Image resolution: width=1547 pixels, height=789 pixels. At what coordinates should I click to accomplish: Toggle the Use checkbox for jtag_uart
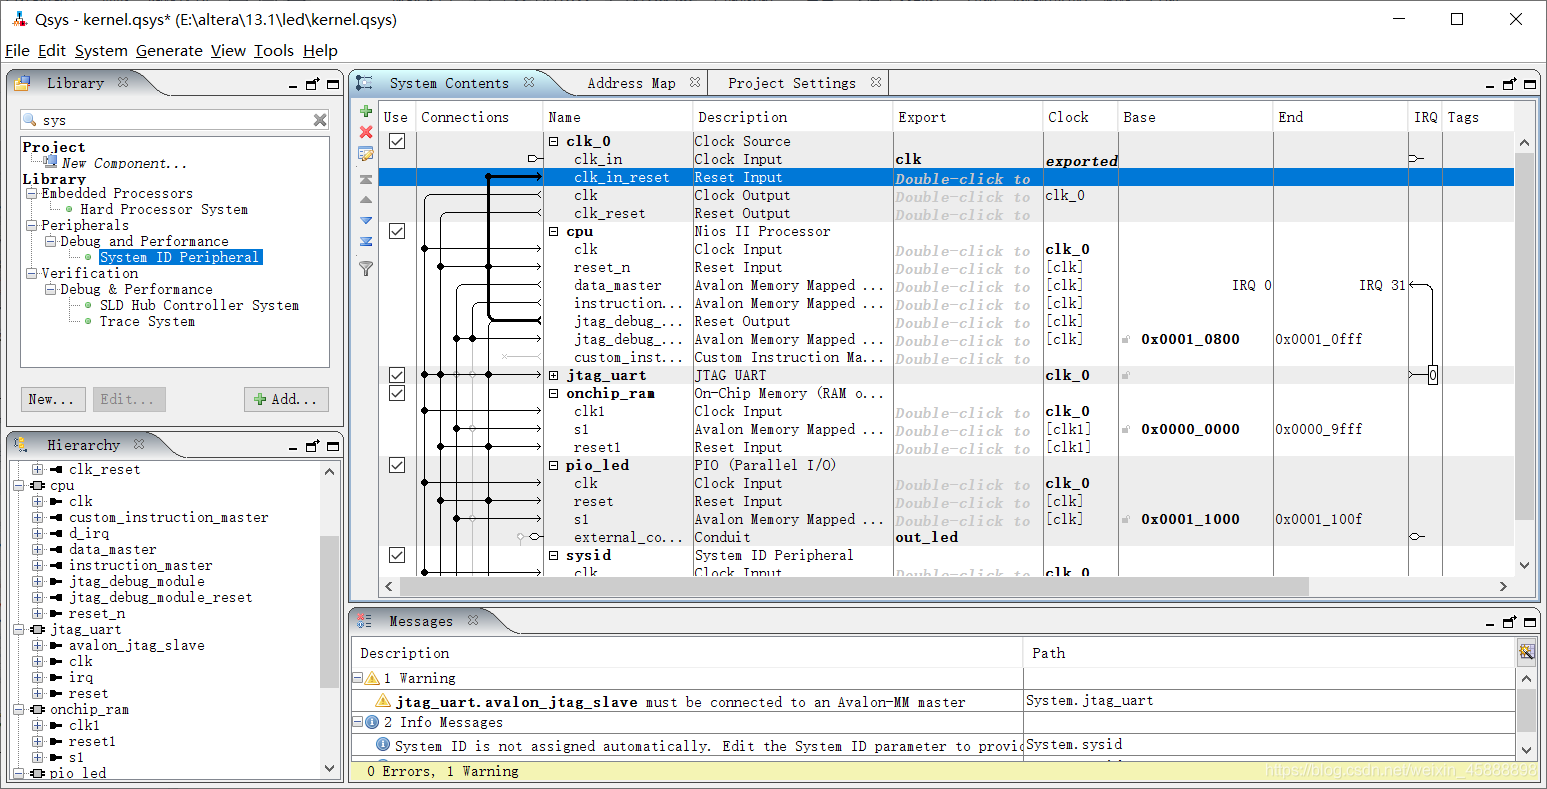point(397,375)
